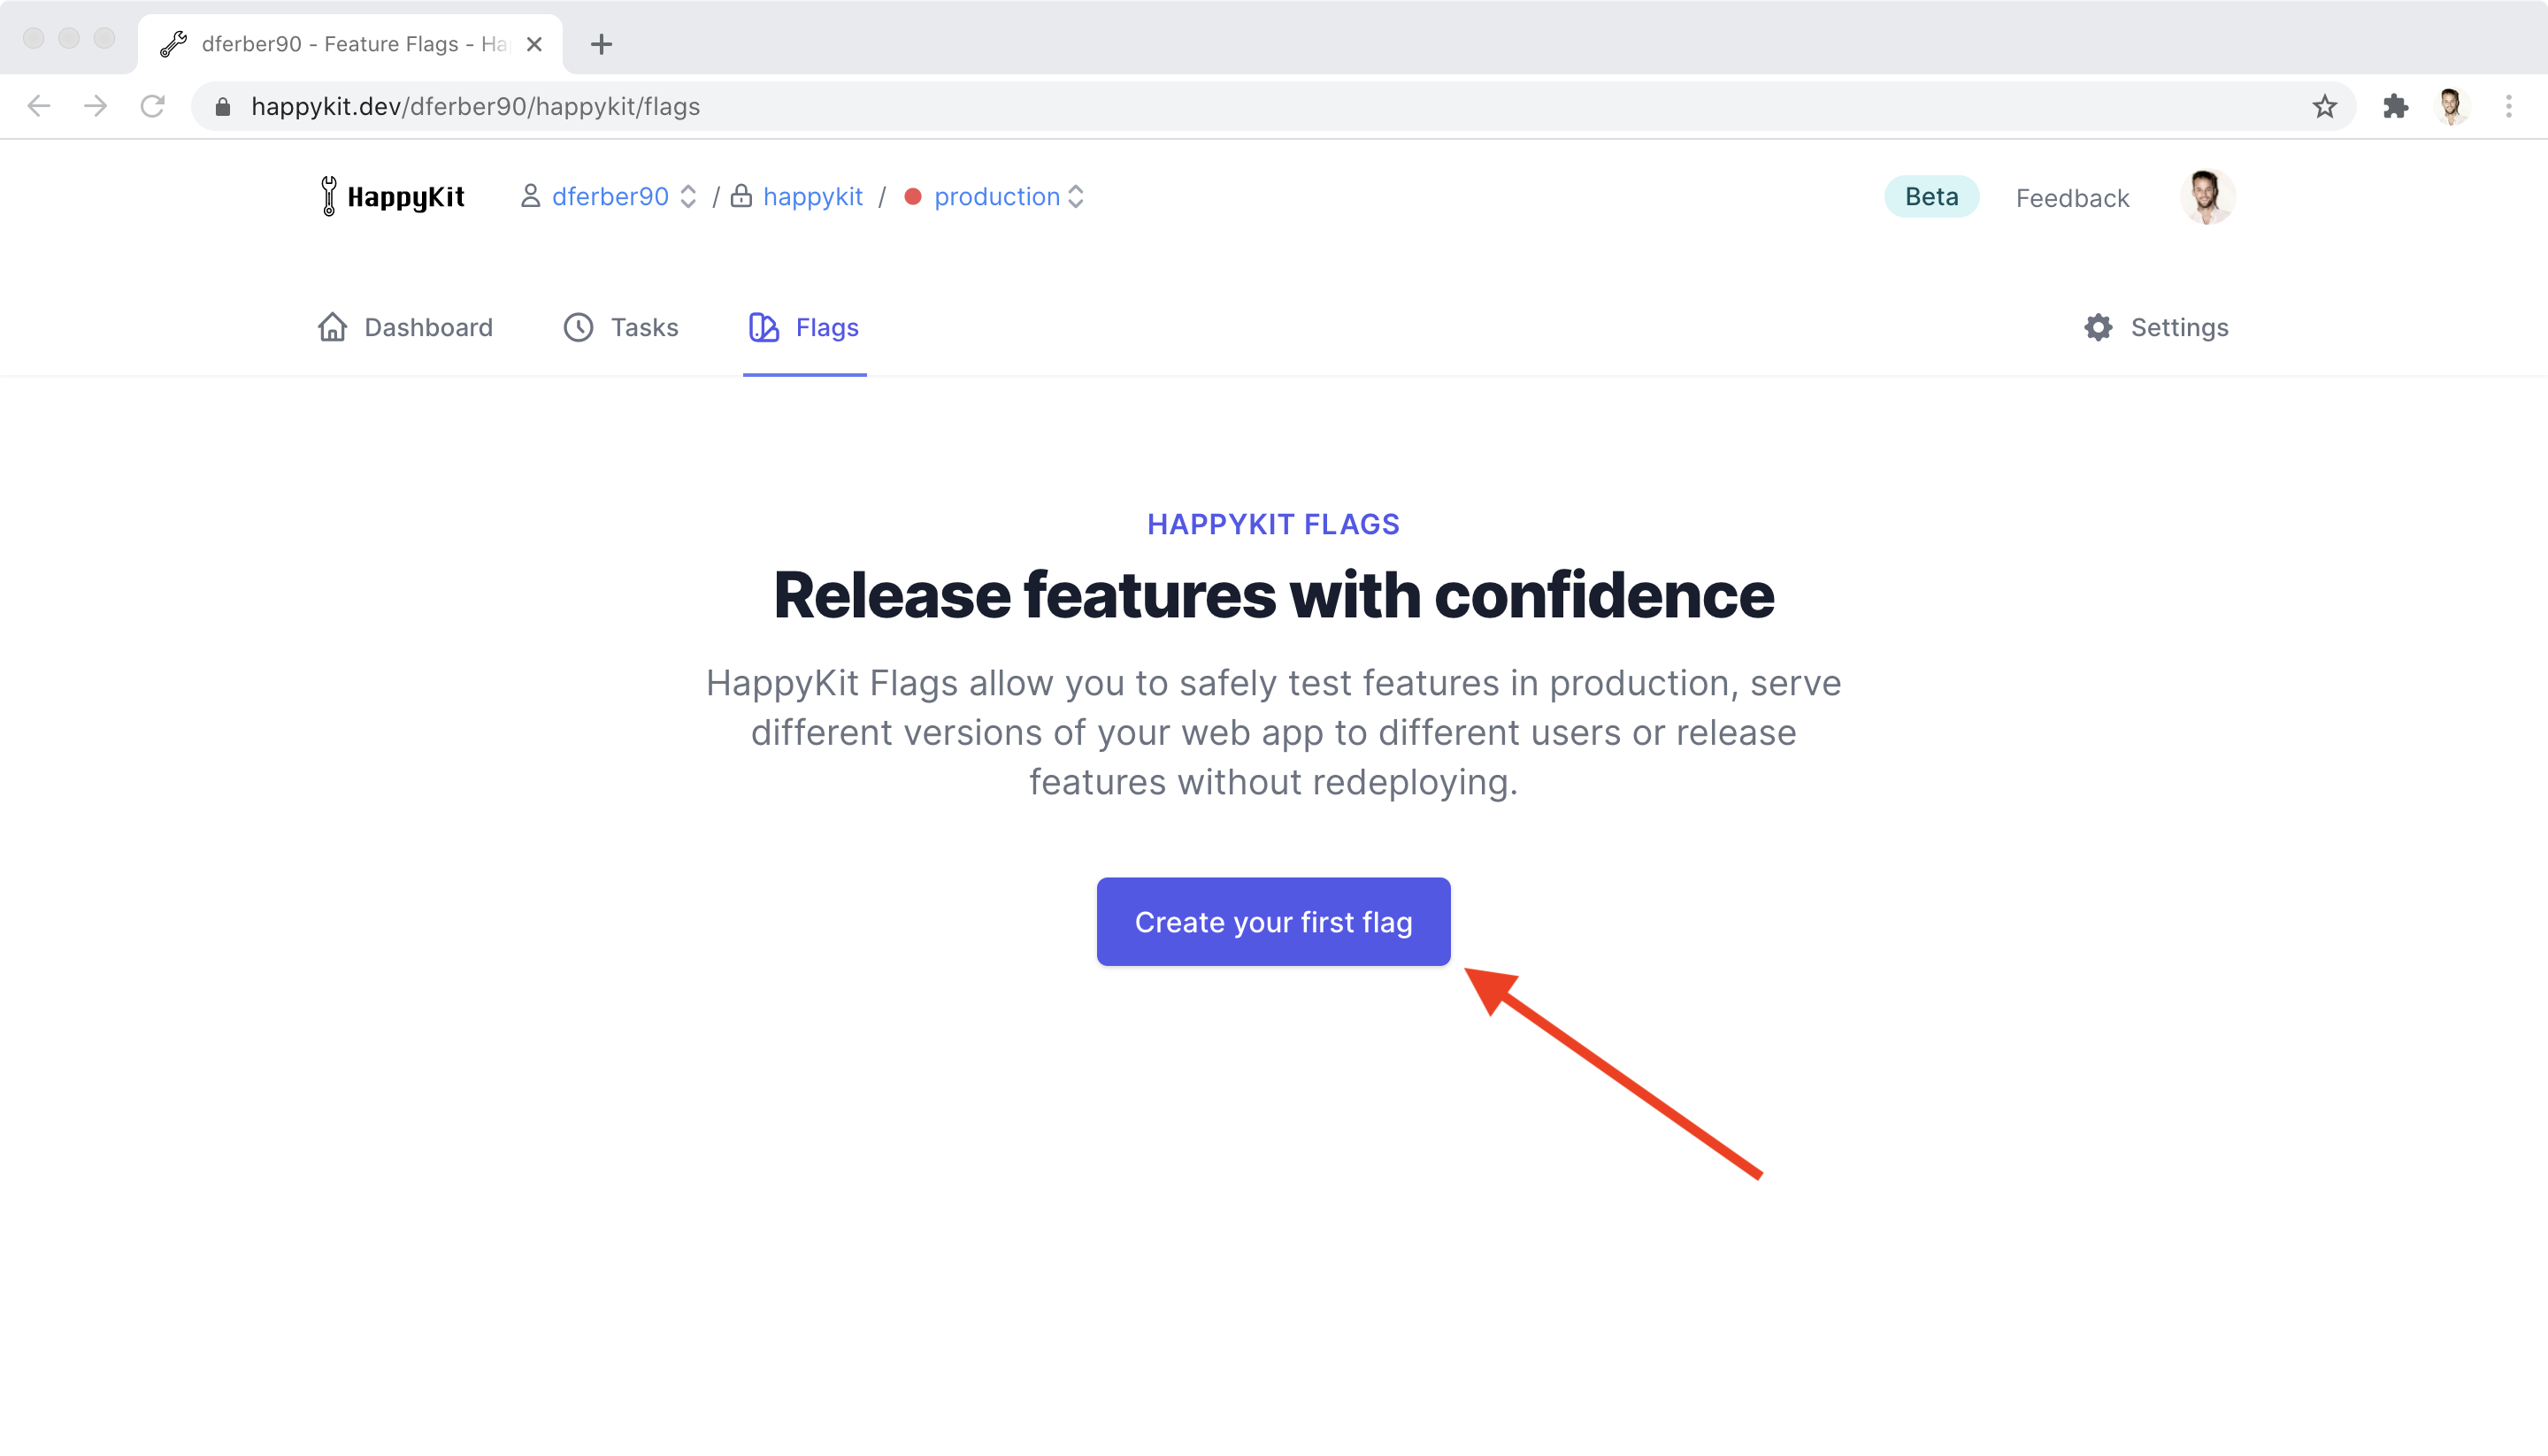Create your first flag
2548x1456 pixels.
(1273, 921)
